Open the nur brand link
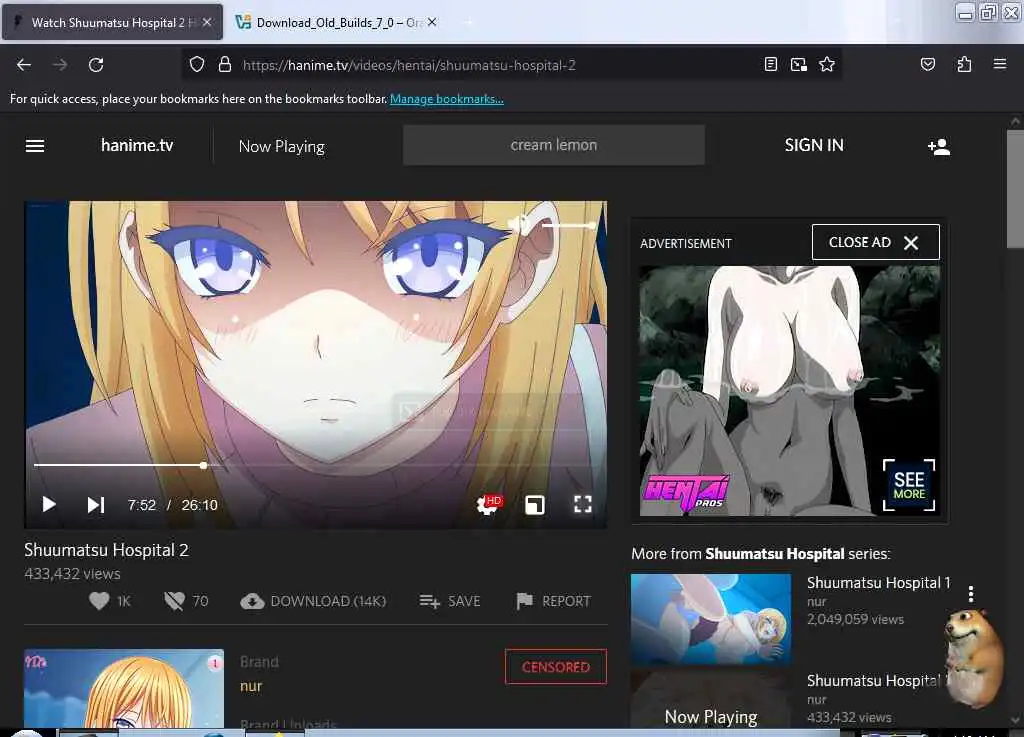 [x=251, y=686]
